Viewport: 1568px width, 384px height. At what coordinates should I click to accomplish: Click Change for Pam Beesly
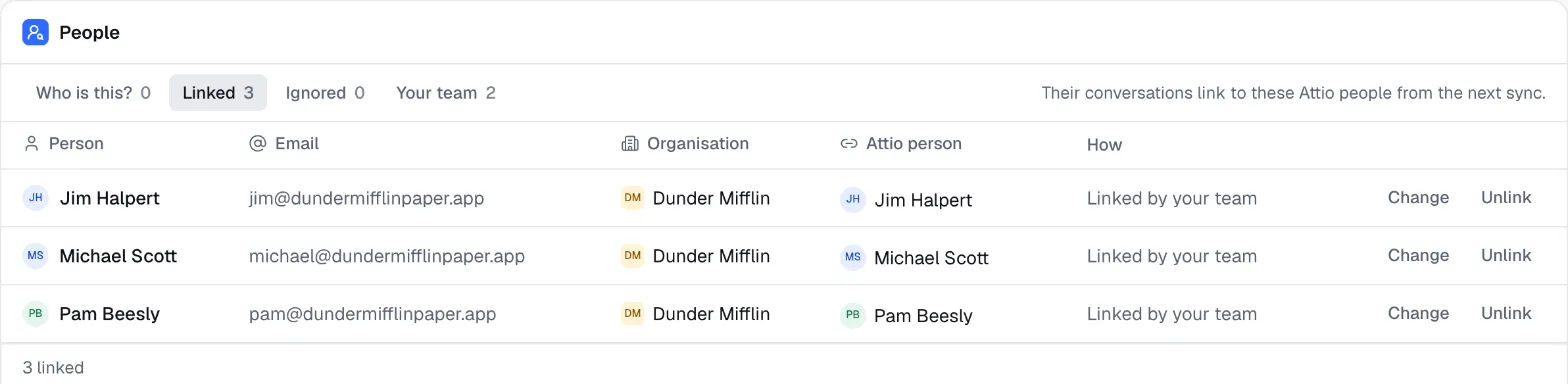[1418, 314]
